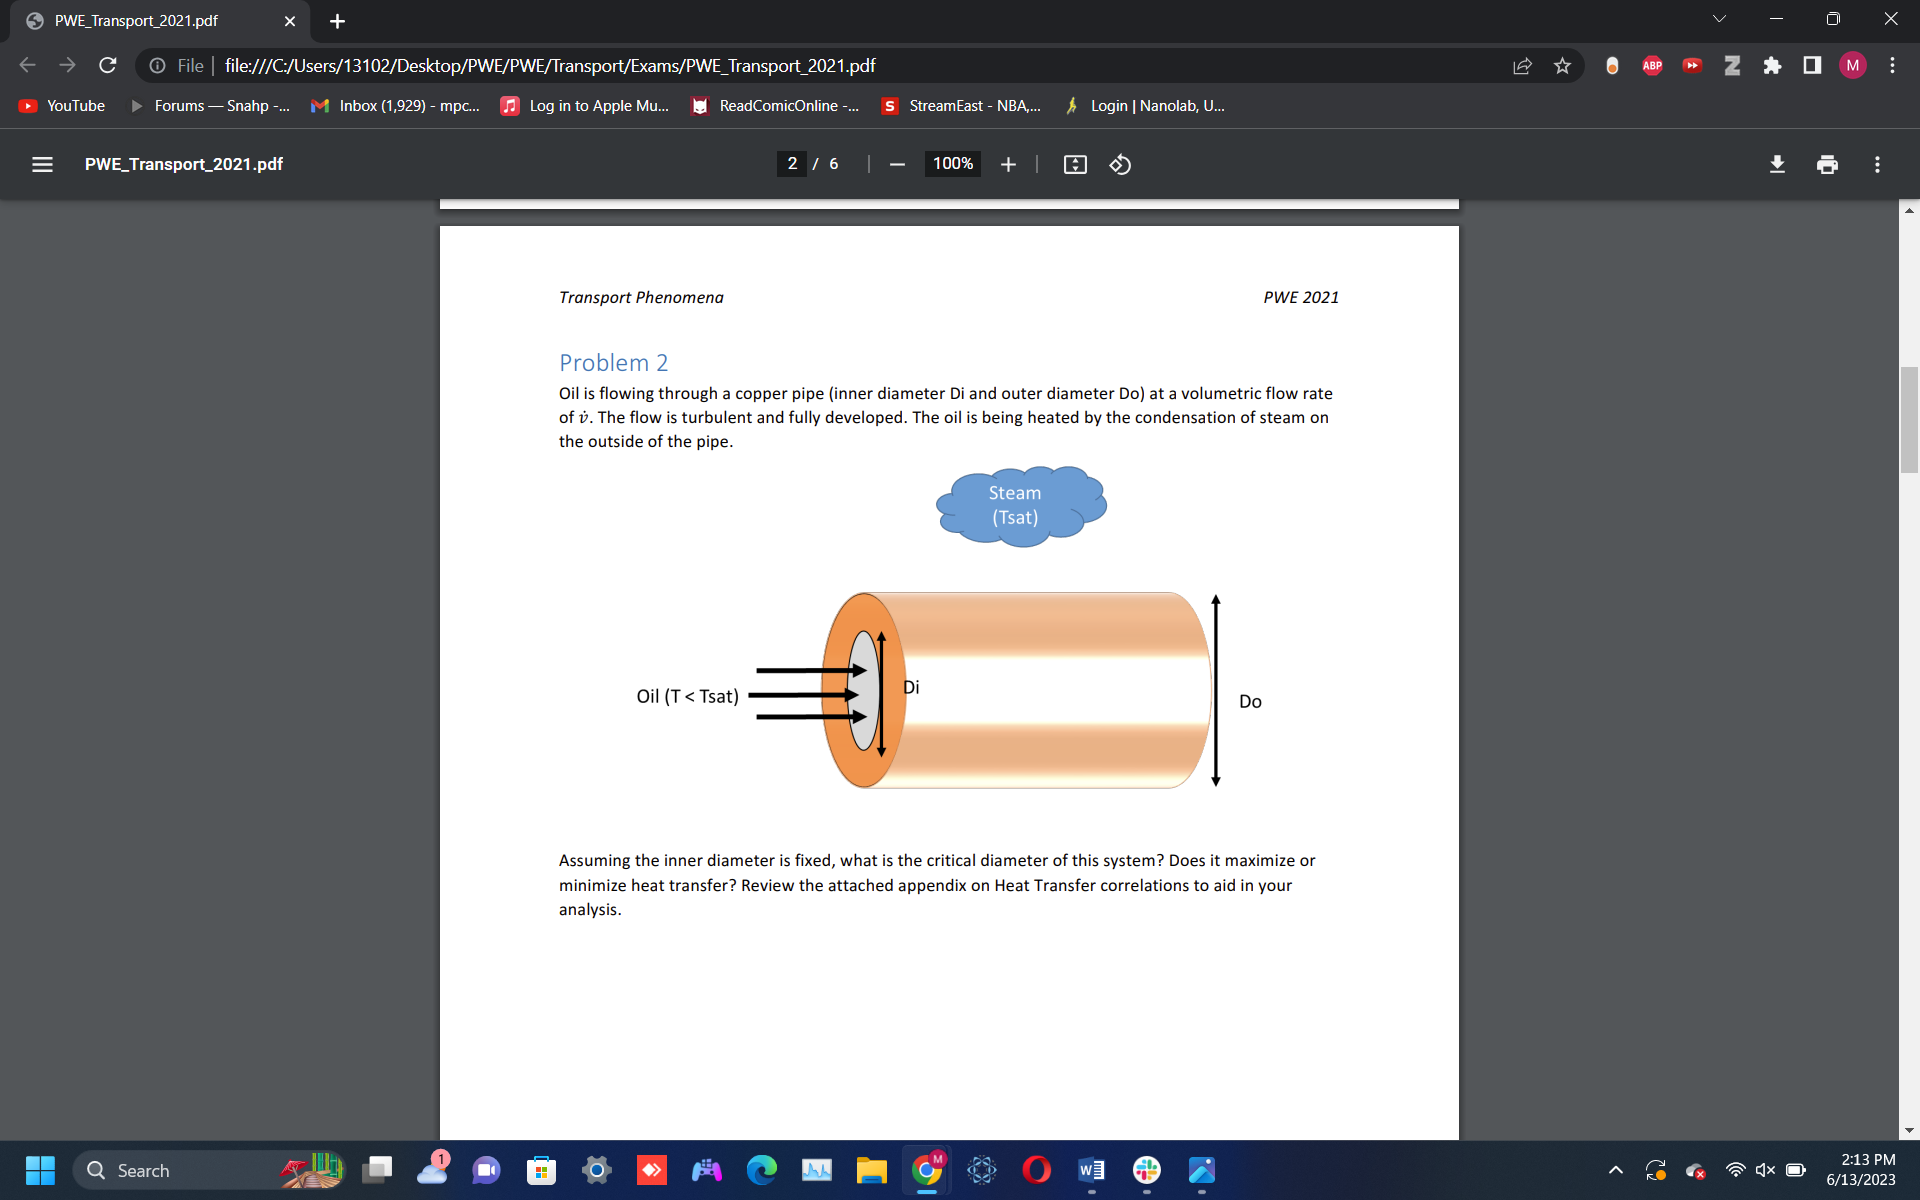This screenshot has width=1920, height=1200.
Task: Click the page number input field
Action: [x=792, y=164]
